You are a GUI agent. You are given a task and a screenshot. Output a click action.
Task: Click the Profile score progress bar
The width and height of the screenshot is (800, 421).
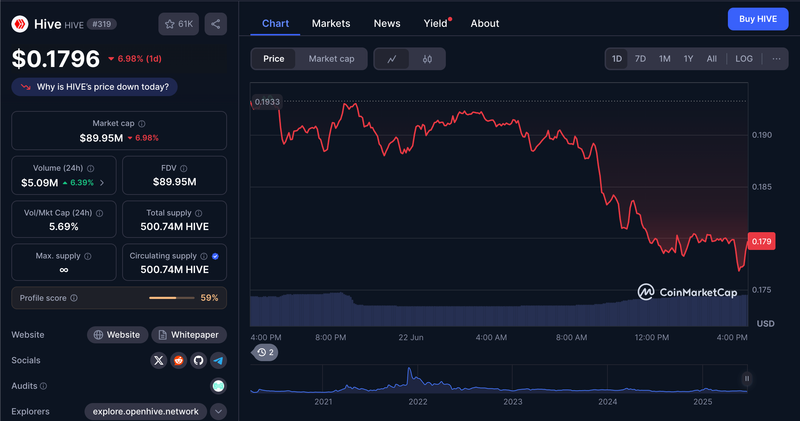171,298
